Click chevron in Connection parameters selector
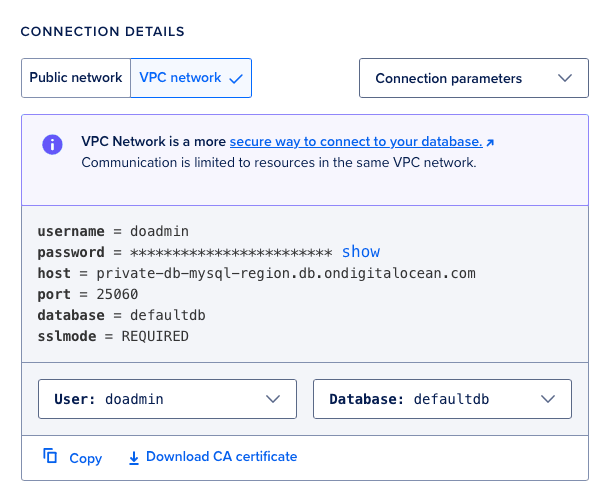Image resolution: width=607 pixels, height=492 pixels. [564, 78]
